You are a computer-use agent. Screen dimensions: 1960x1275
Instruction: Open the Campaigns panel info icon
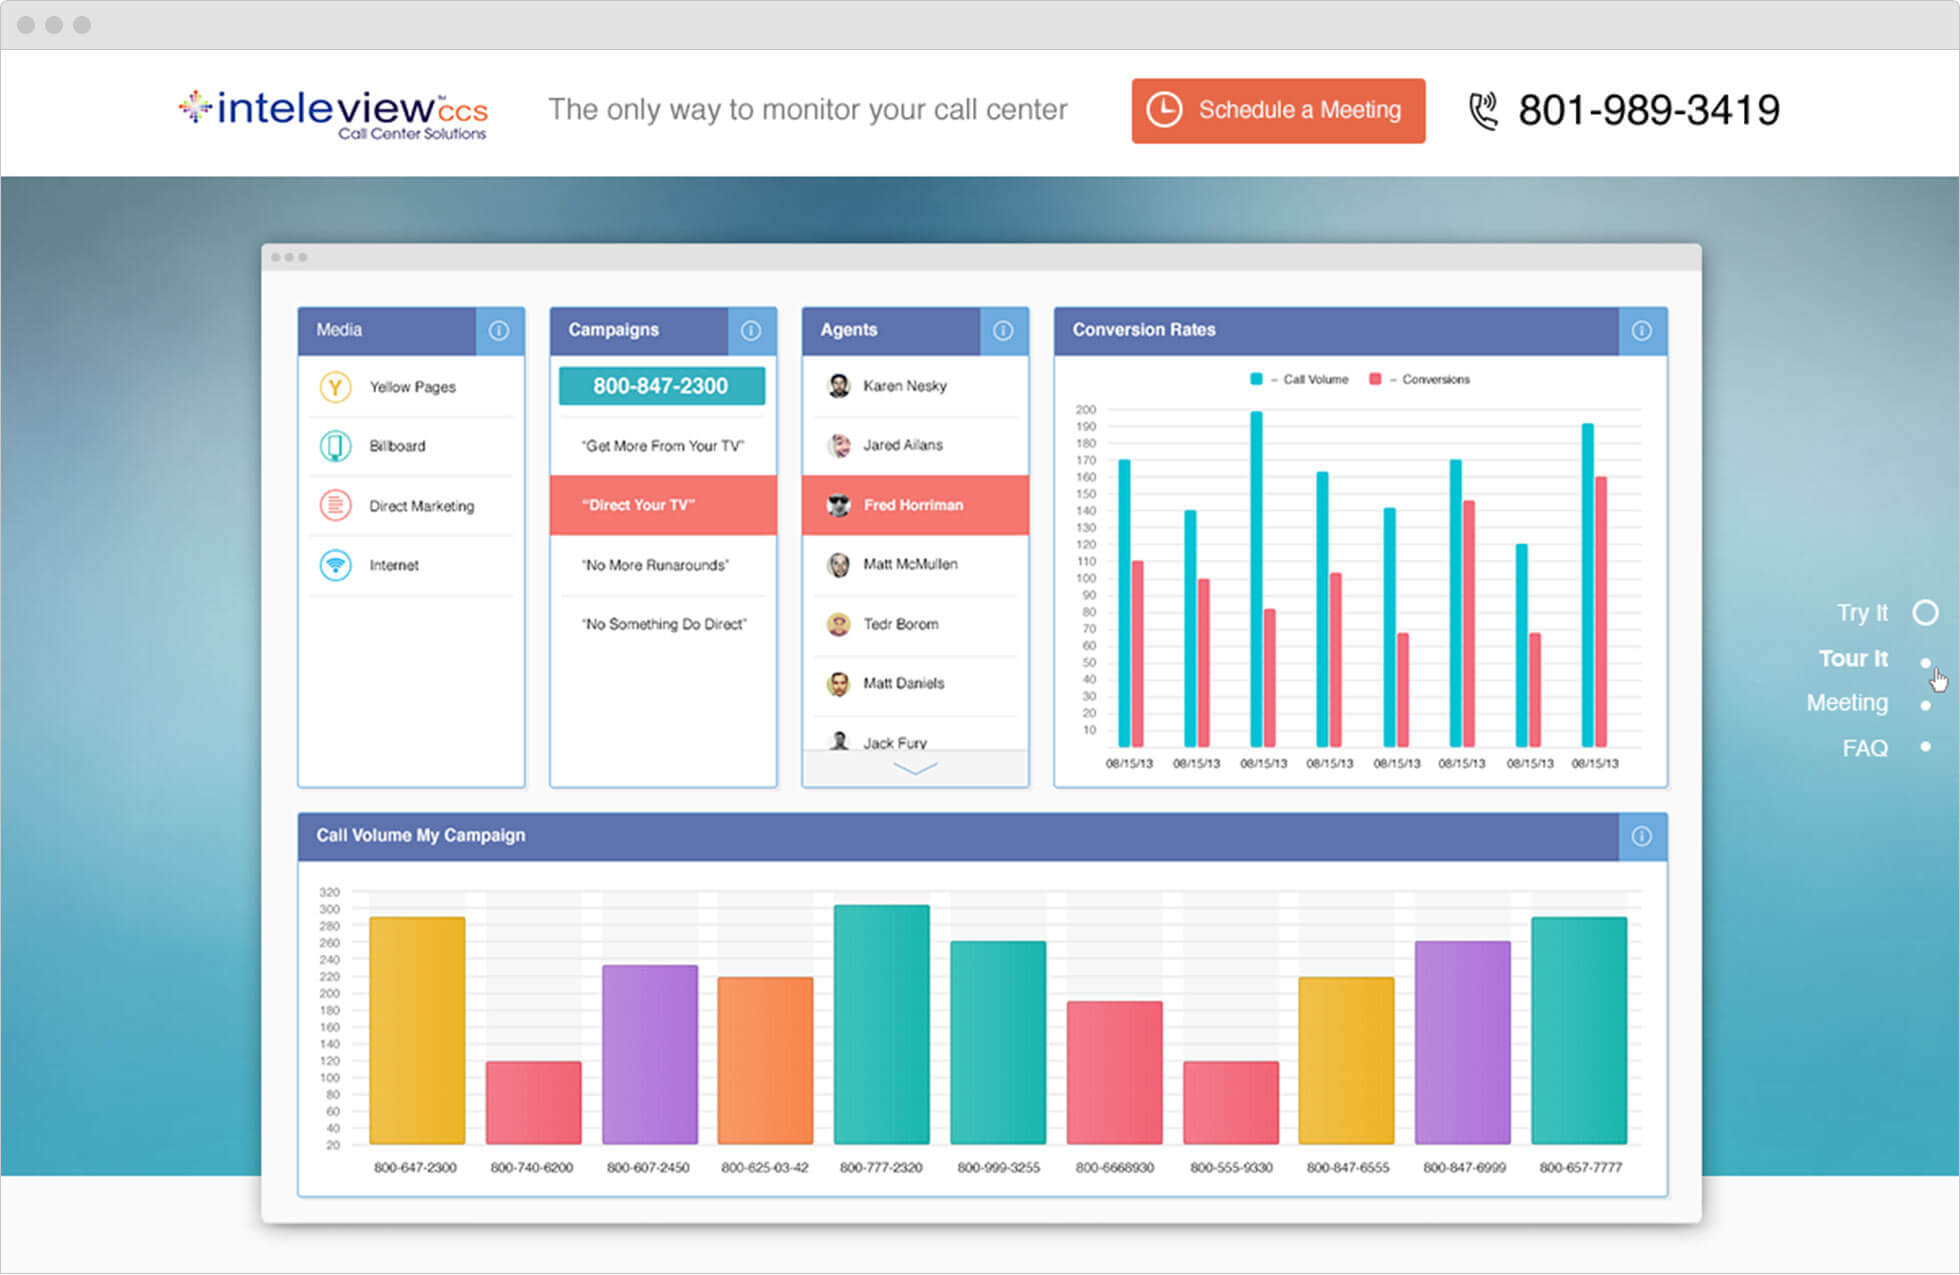[751, 331]
